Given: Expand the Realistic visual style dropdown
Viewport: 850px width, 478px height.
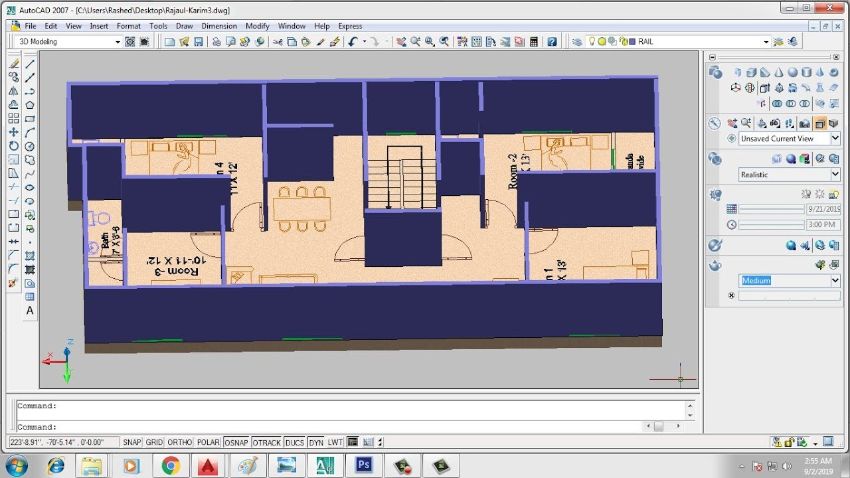Looking at the screenshot, I should 789,175.
